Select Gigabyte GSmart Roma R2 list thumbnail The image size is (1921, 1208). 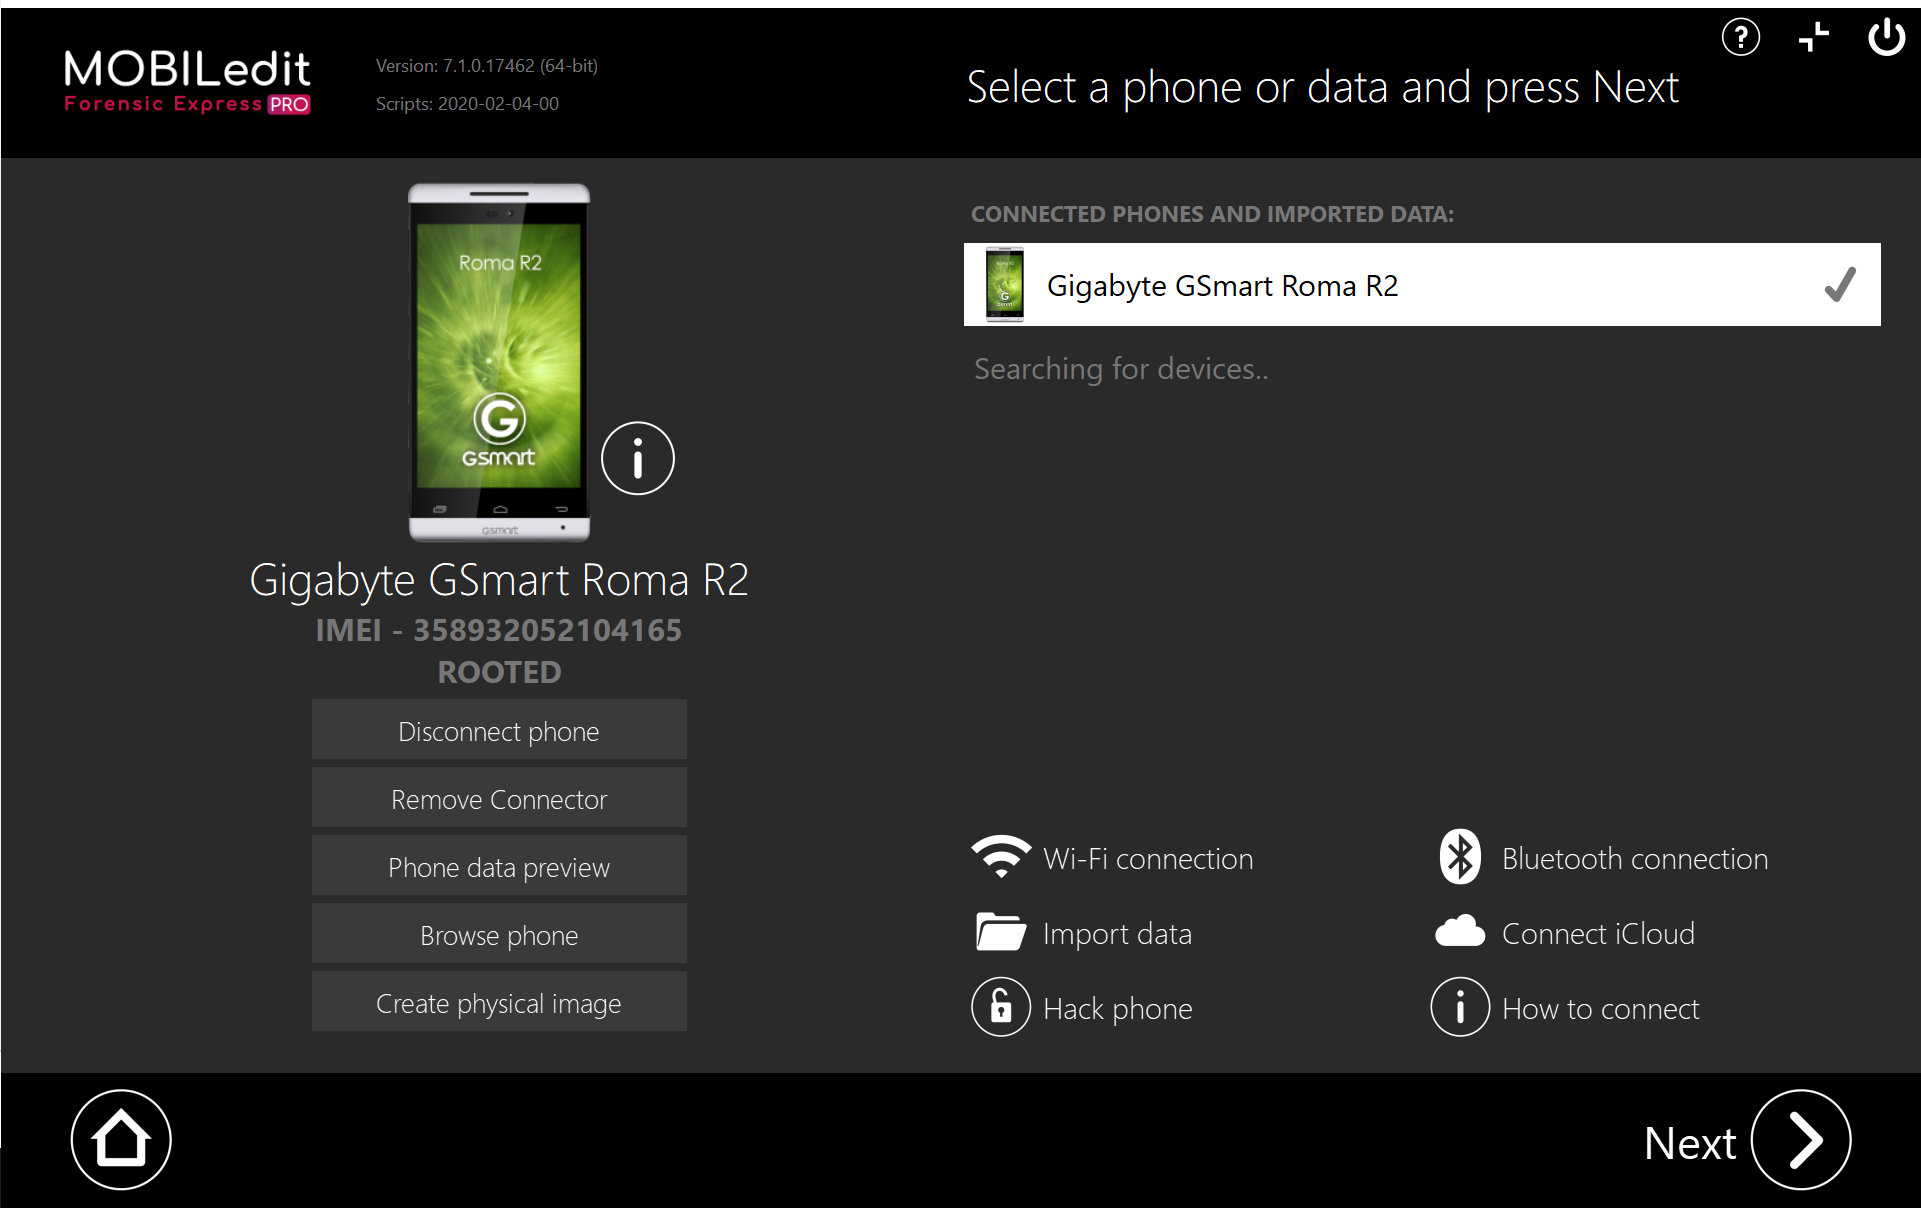pyautogui.click(x=1004, y=285)
